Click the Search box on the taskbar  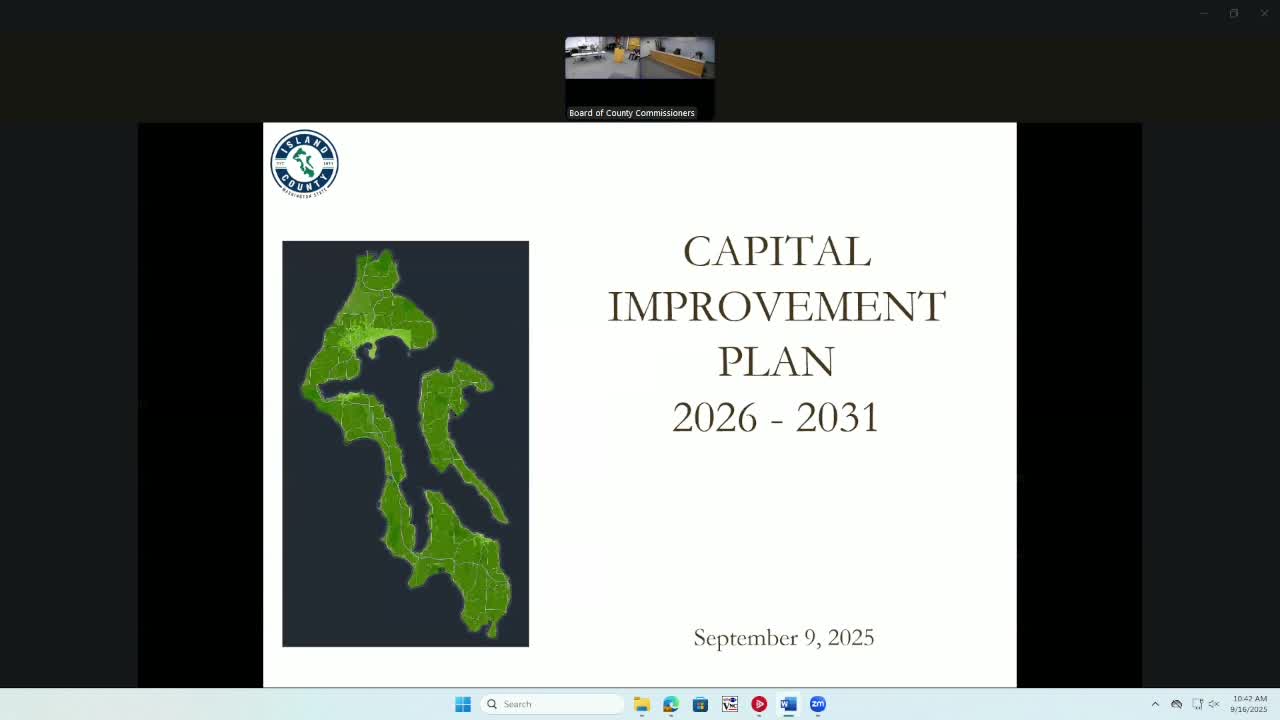coord(552,704)
